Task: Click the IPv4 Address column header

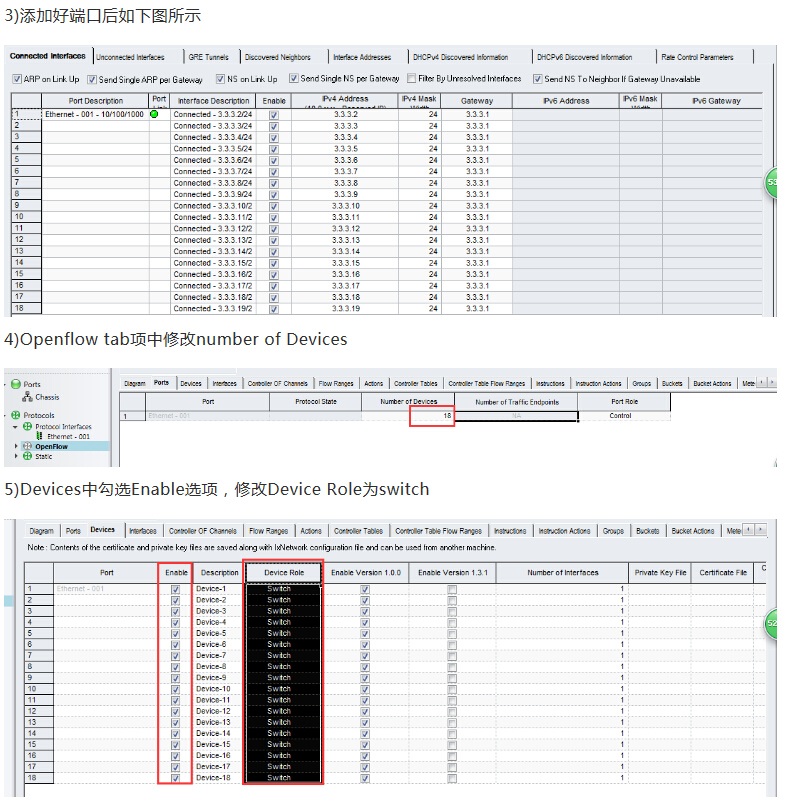Action: tap(345, 101)
